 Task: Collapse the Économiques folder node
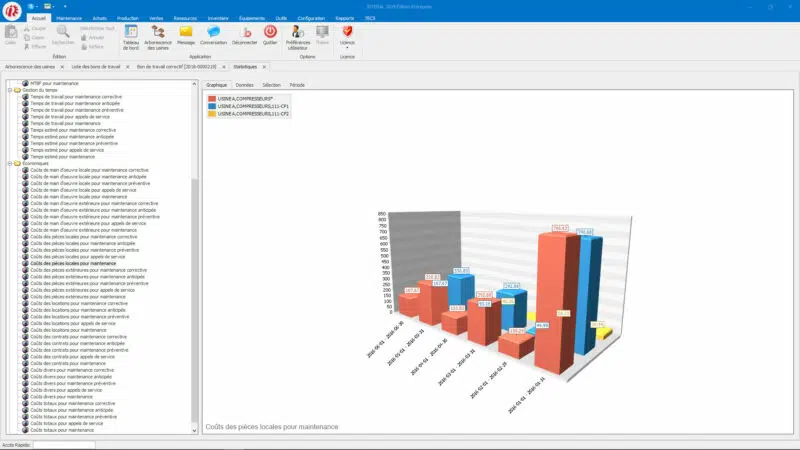pyautogui.click(x=9, y=163)
